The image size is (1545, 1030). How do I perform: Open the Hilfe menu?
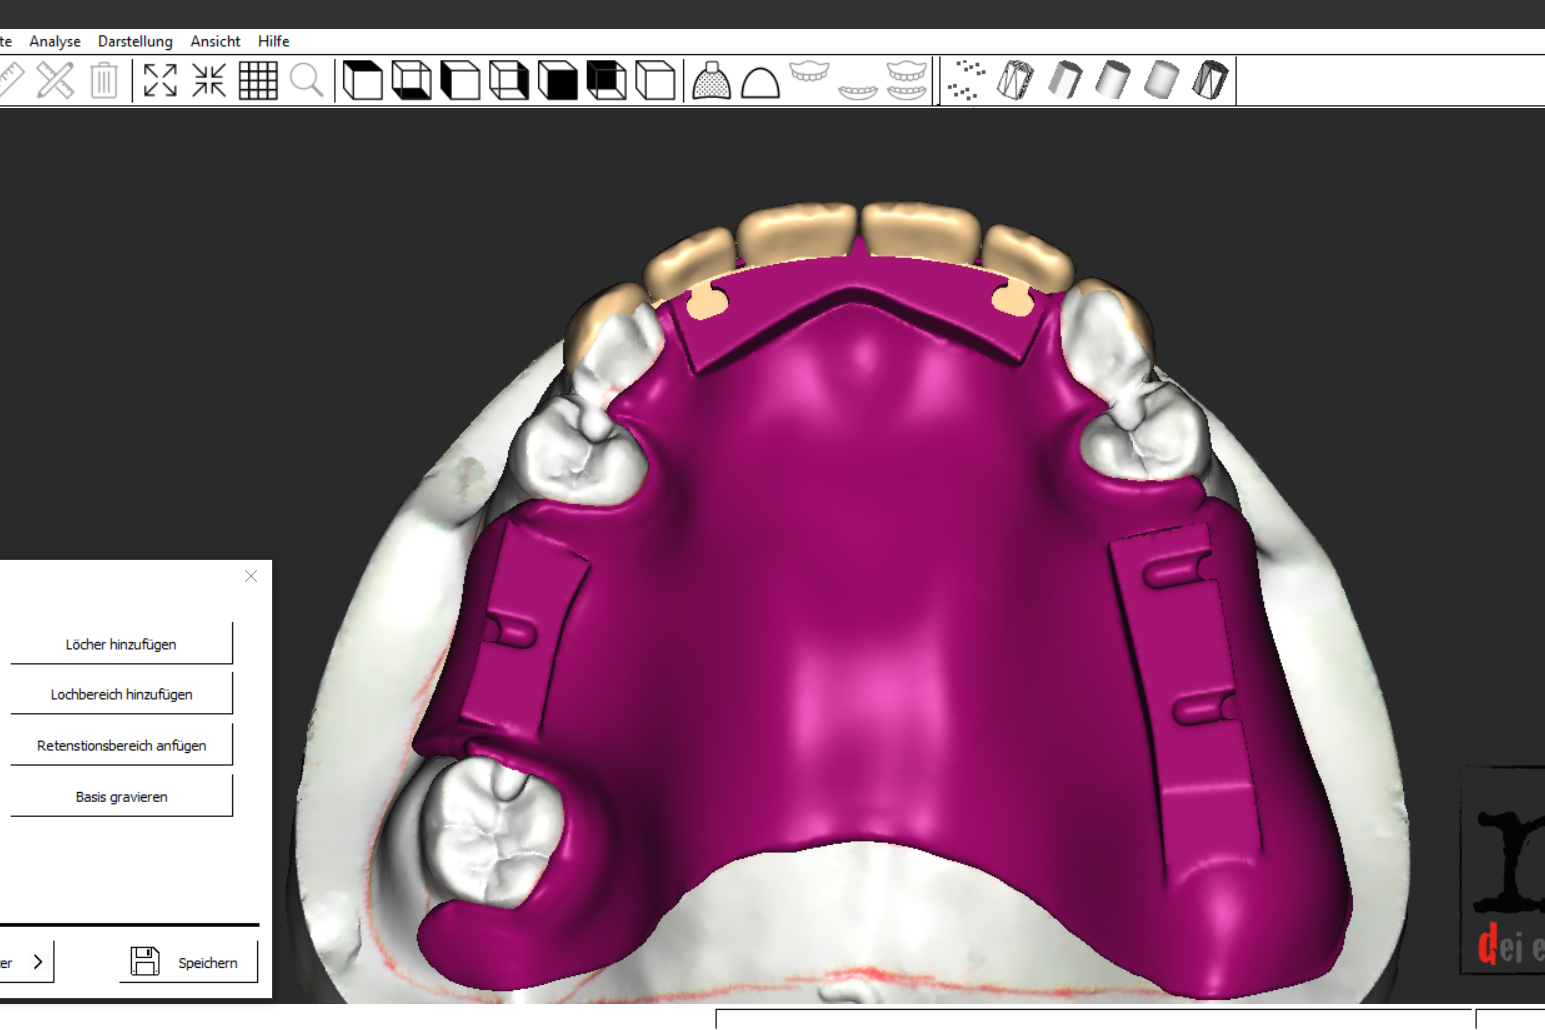pyautogui.click(x=273, y=41)
